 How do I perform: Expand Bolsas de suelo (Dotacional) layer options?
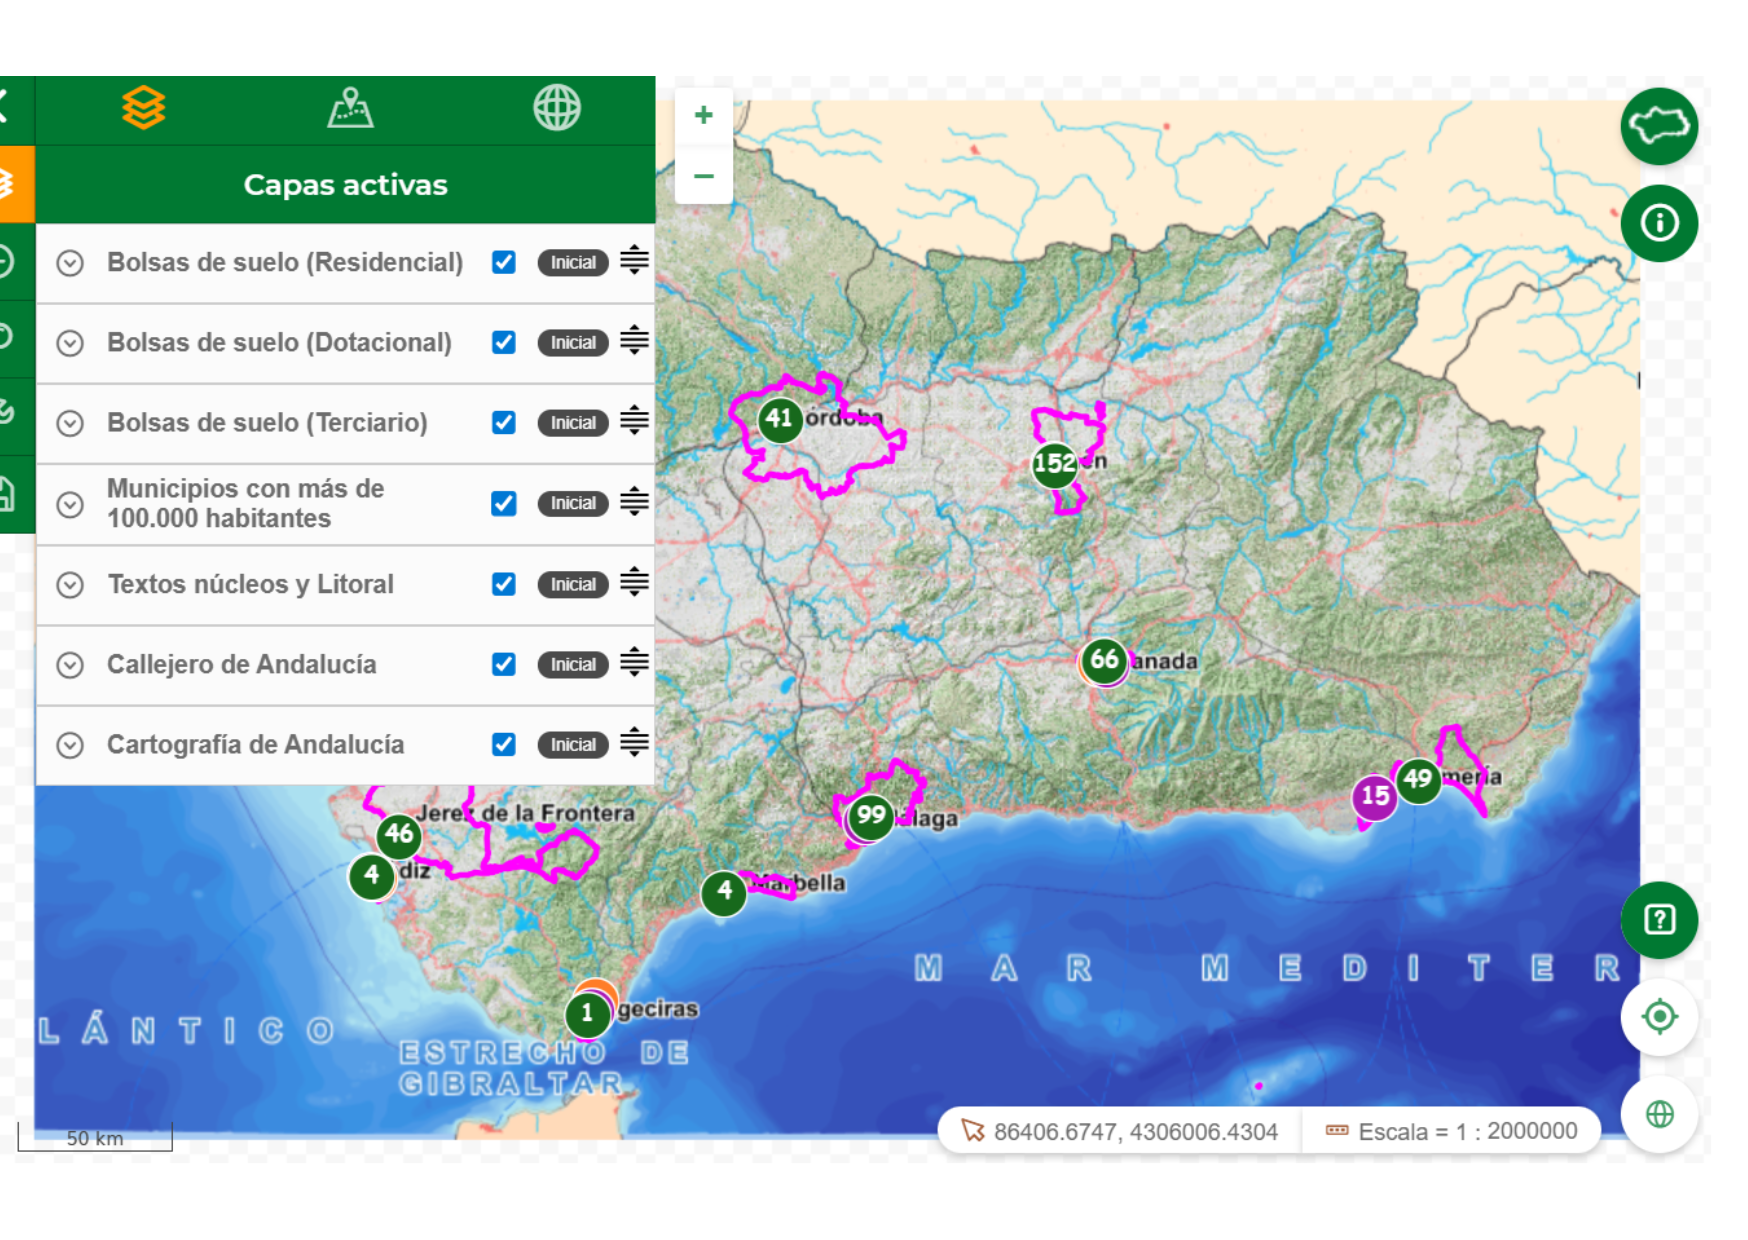pos(70,343)
